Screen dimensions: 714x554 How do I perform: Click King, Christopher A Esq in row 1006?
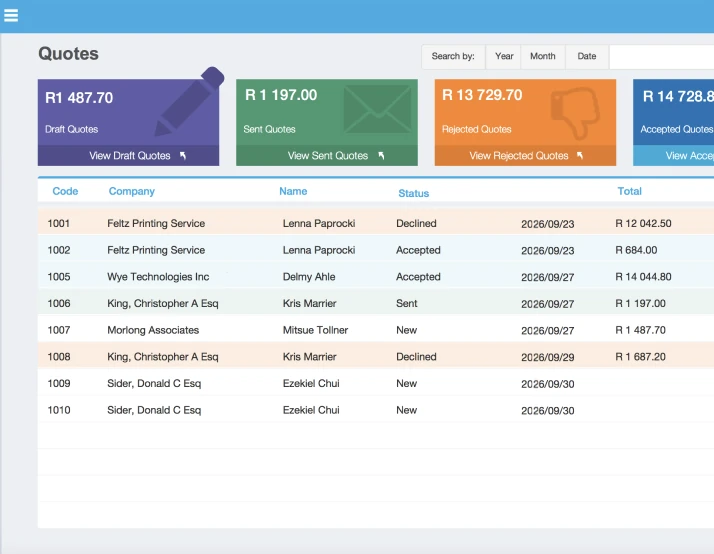coord(163,303)
